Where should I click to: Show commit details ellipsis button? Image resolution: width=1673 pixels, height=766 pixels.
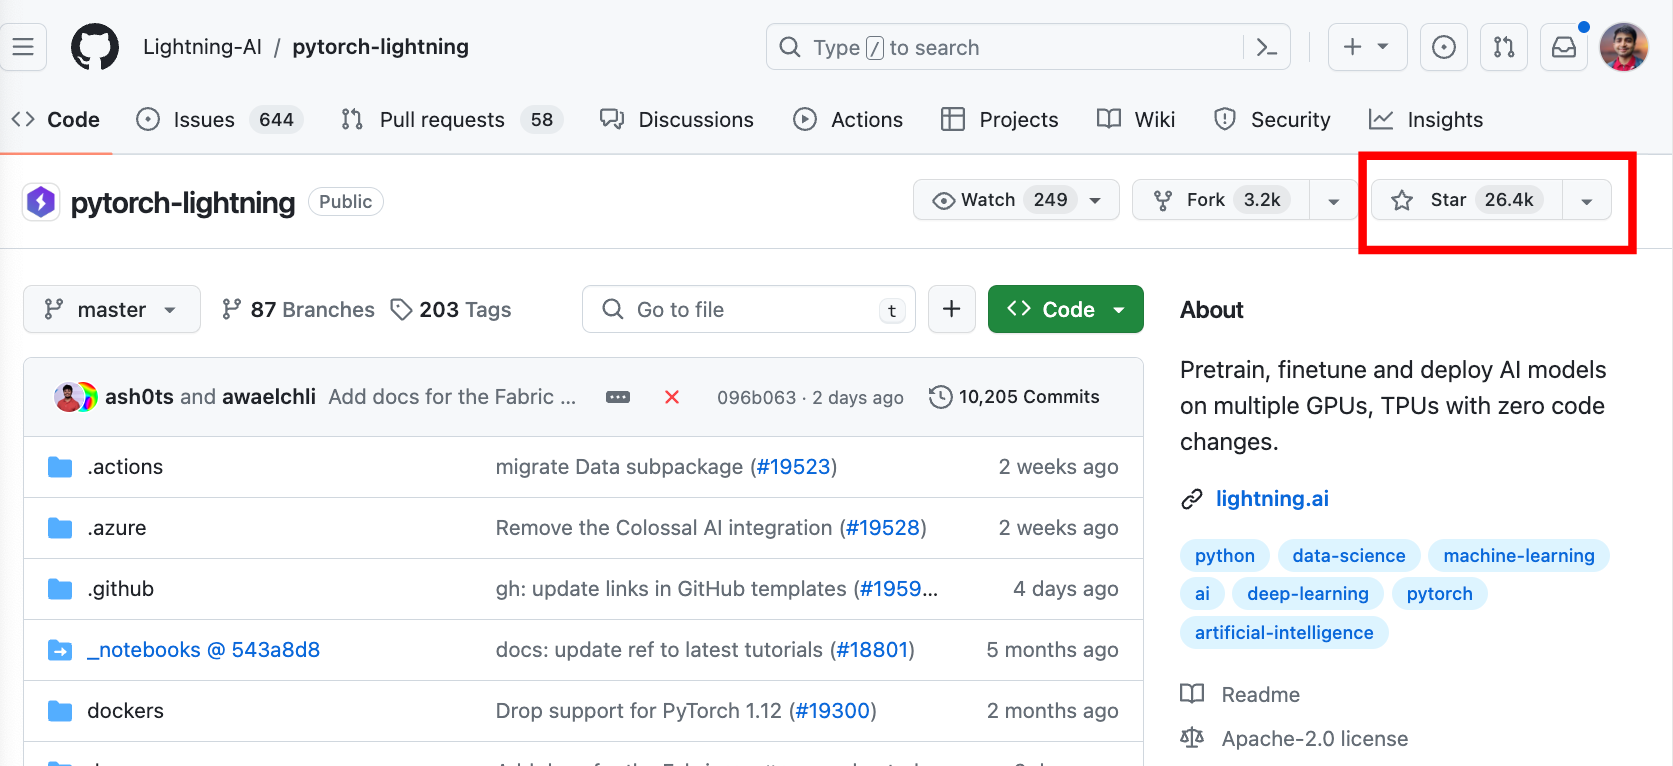click(618, 397)
